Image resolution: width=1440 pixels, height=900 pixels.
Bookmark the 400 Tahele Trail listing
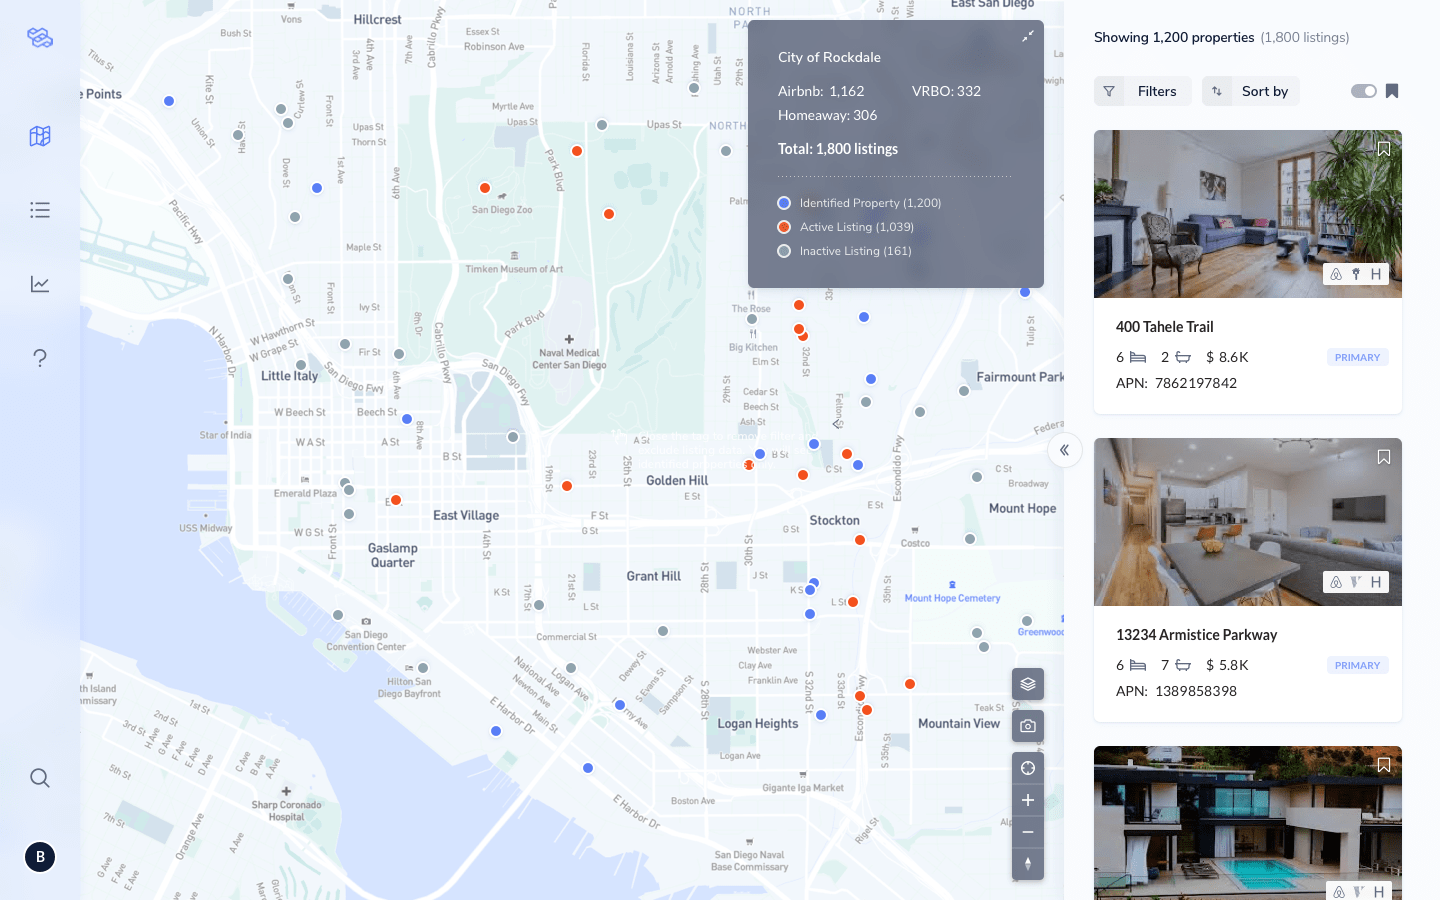(1384, 149)
